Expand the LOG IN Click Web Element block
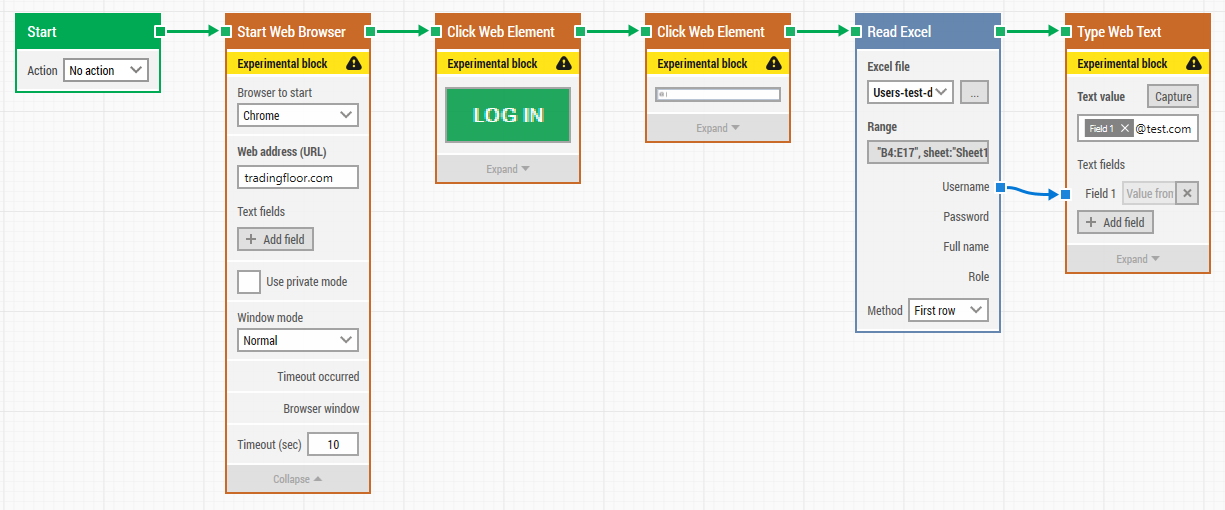The height and width of the screenshot is (510, 1225). point(508,169)
